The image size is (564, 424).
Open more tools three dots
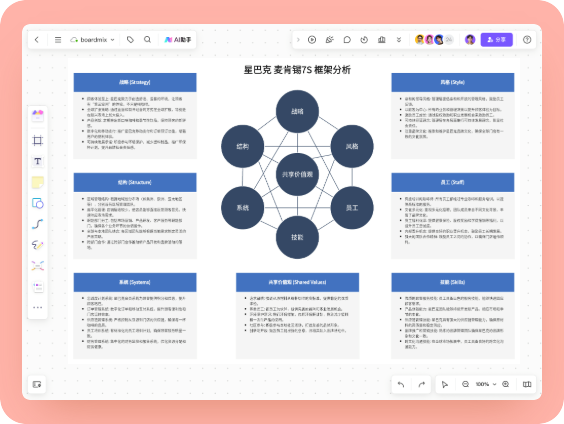[38, 307]
